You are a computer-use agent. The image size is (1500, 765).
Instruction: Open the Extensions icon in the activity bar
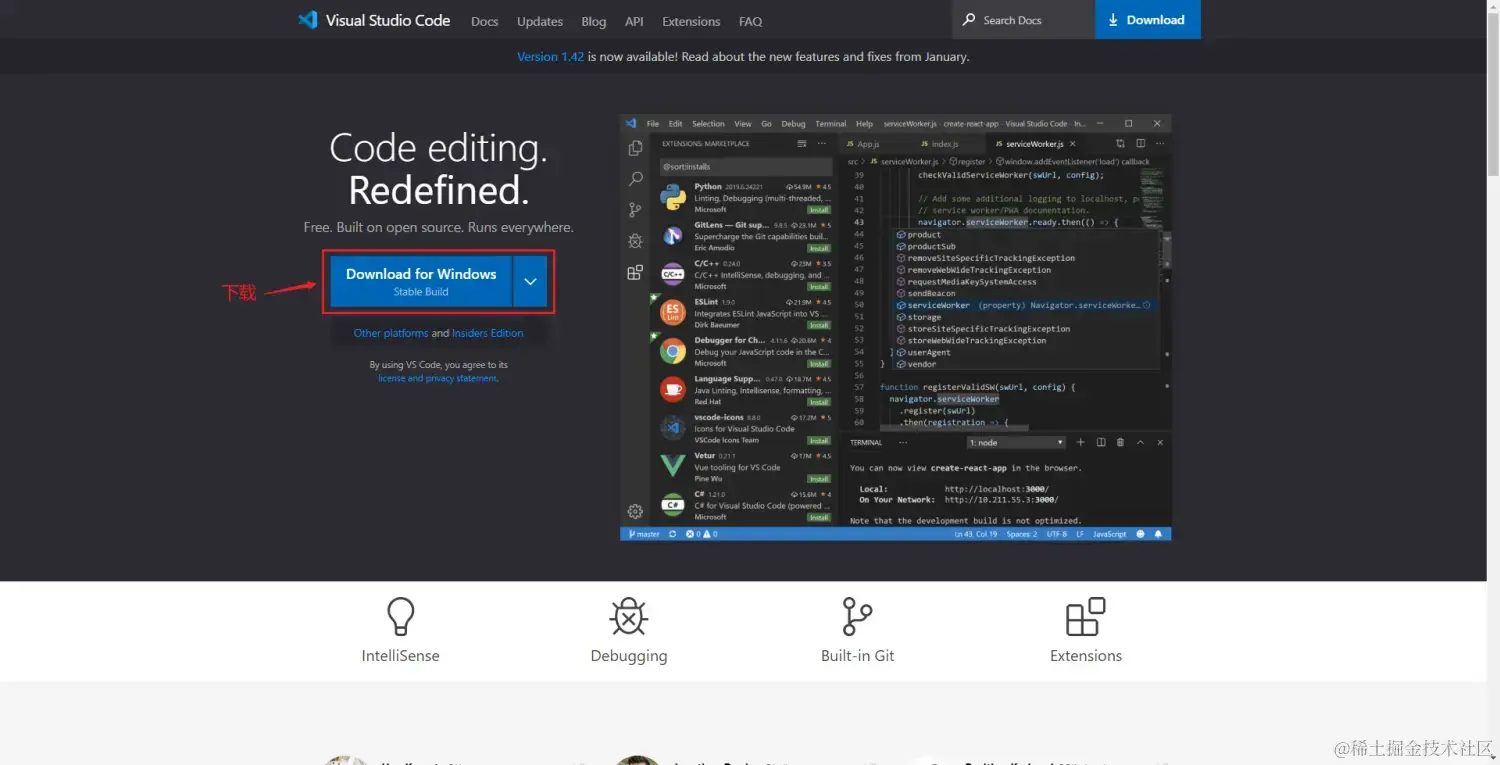pos(635,271)
